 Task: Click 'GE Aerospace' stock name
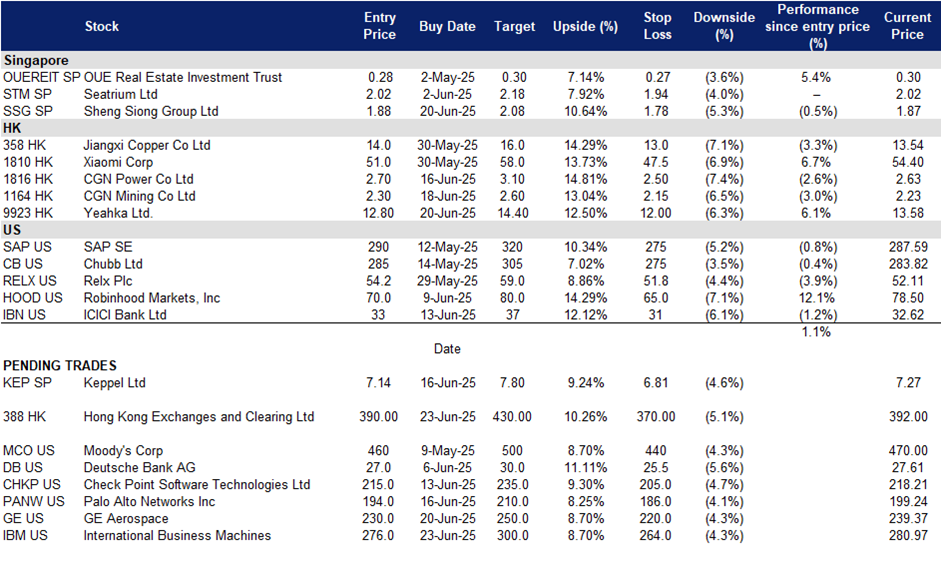126,518
